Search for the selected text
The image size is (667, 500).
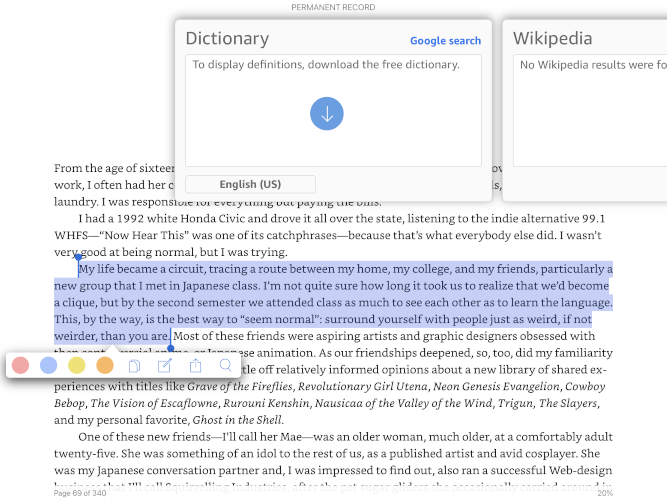click(x=225, y=366)
